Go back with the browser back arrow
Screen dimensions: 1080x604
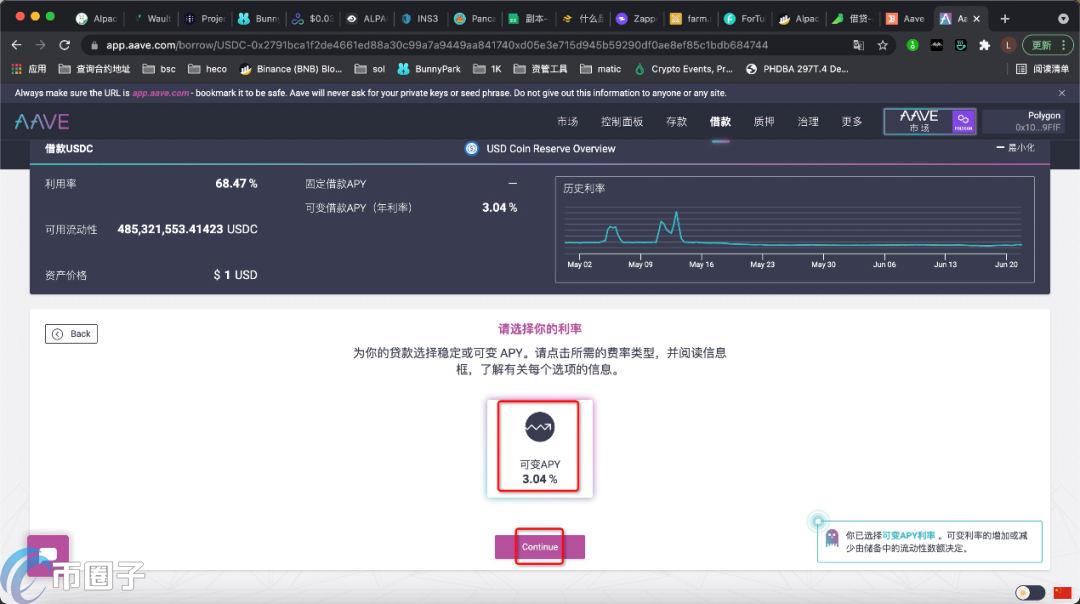(x=17, y=45)
